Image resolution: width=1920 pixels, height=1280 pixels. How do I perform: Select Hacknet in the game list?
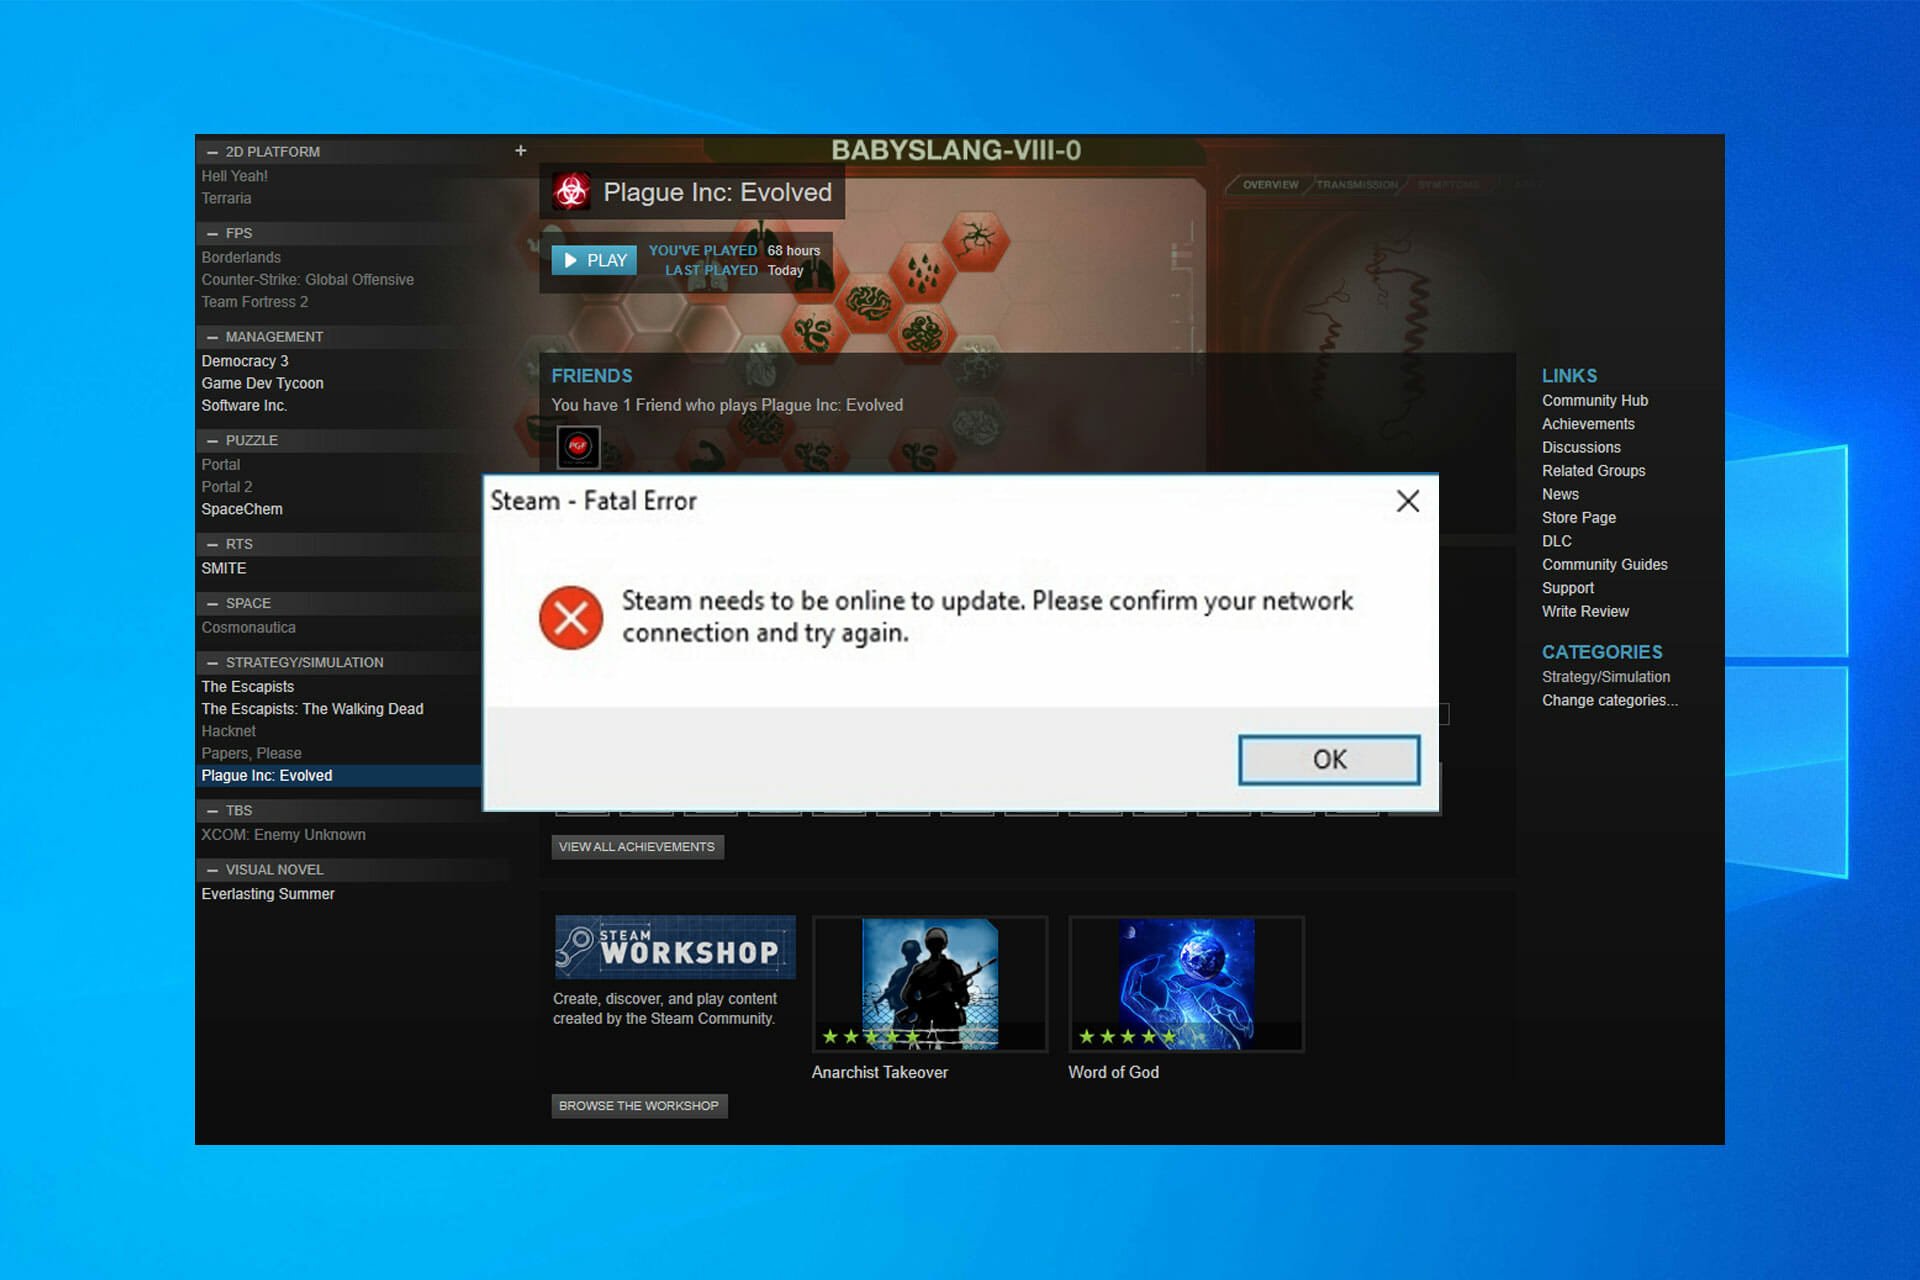[x=229, y=731]
